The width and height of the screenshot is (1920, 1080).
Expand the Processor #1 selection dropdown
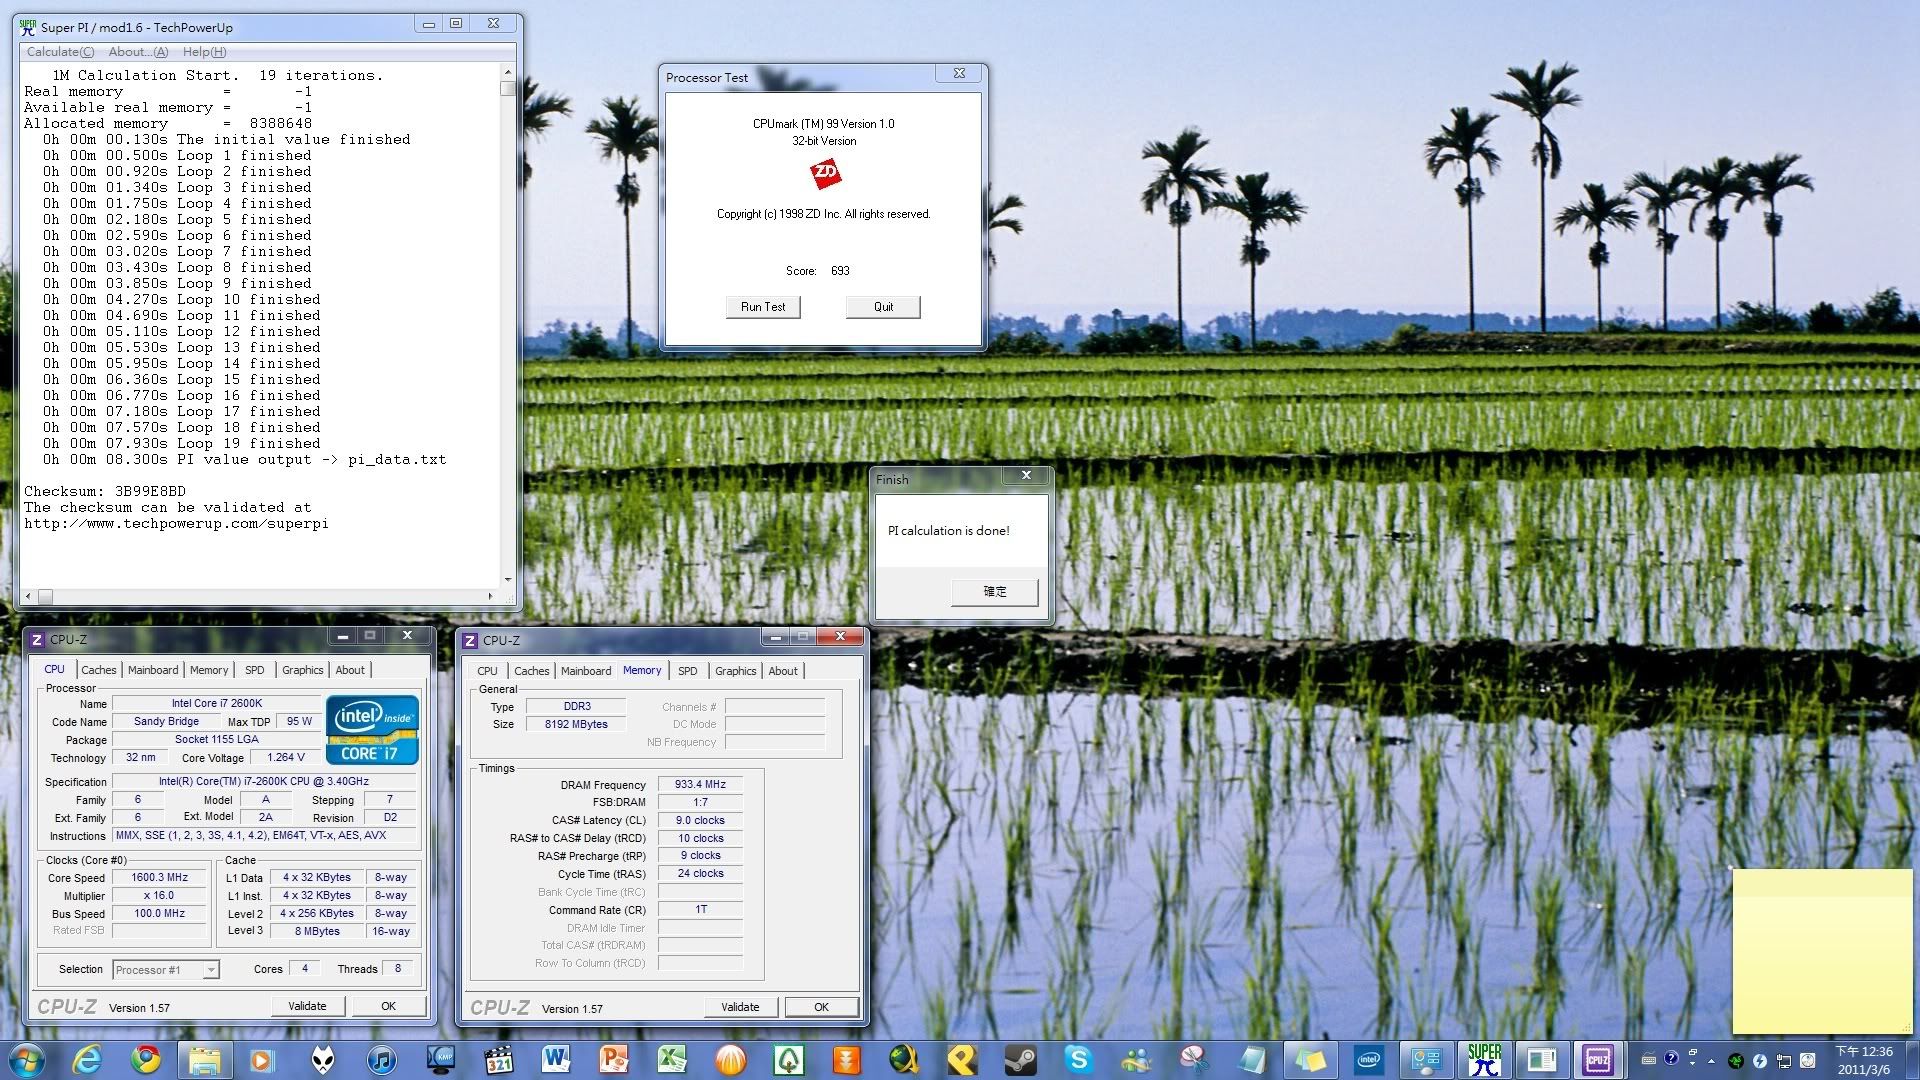pyautogui.click(x=210, y=970)
